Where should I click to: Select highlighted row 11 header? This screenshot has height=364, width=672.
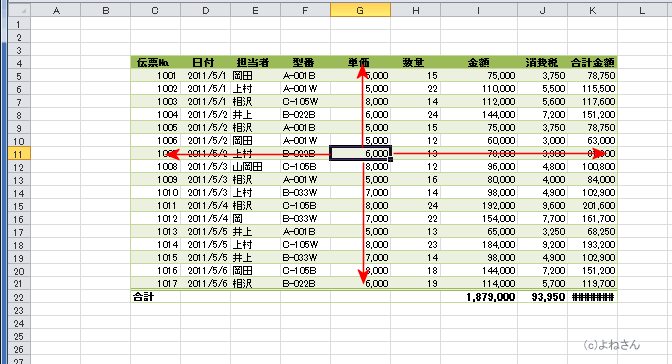click(x=19, y=154)
